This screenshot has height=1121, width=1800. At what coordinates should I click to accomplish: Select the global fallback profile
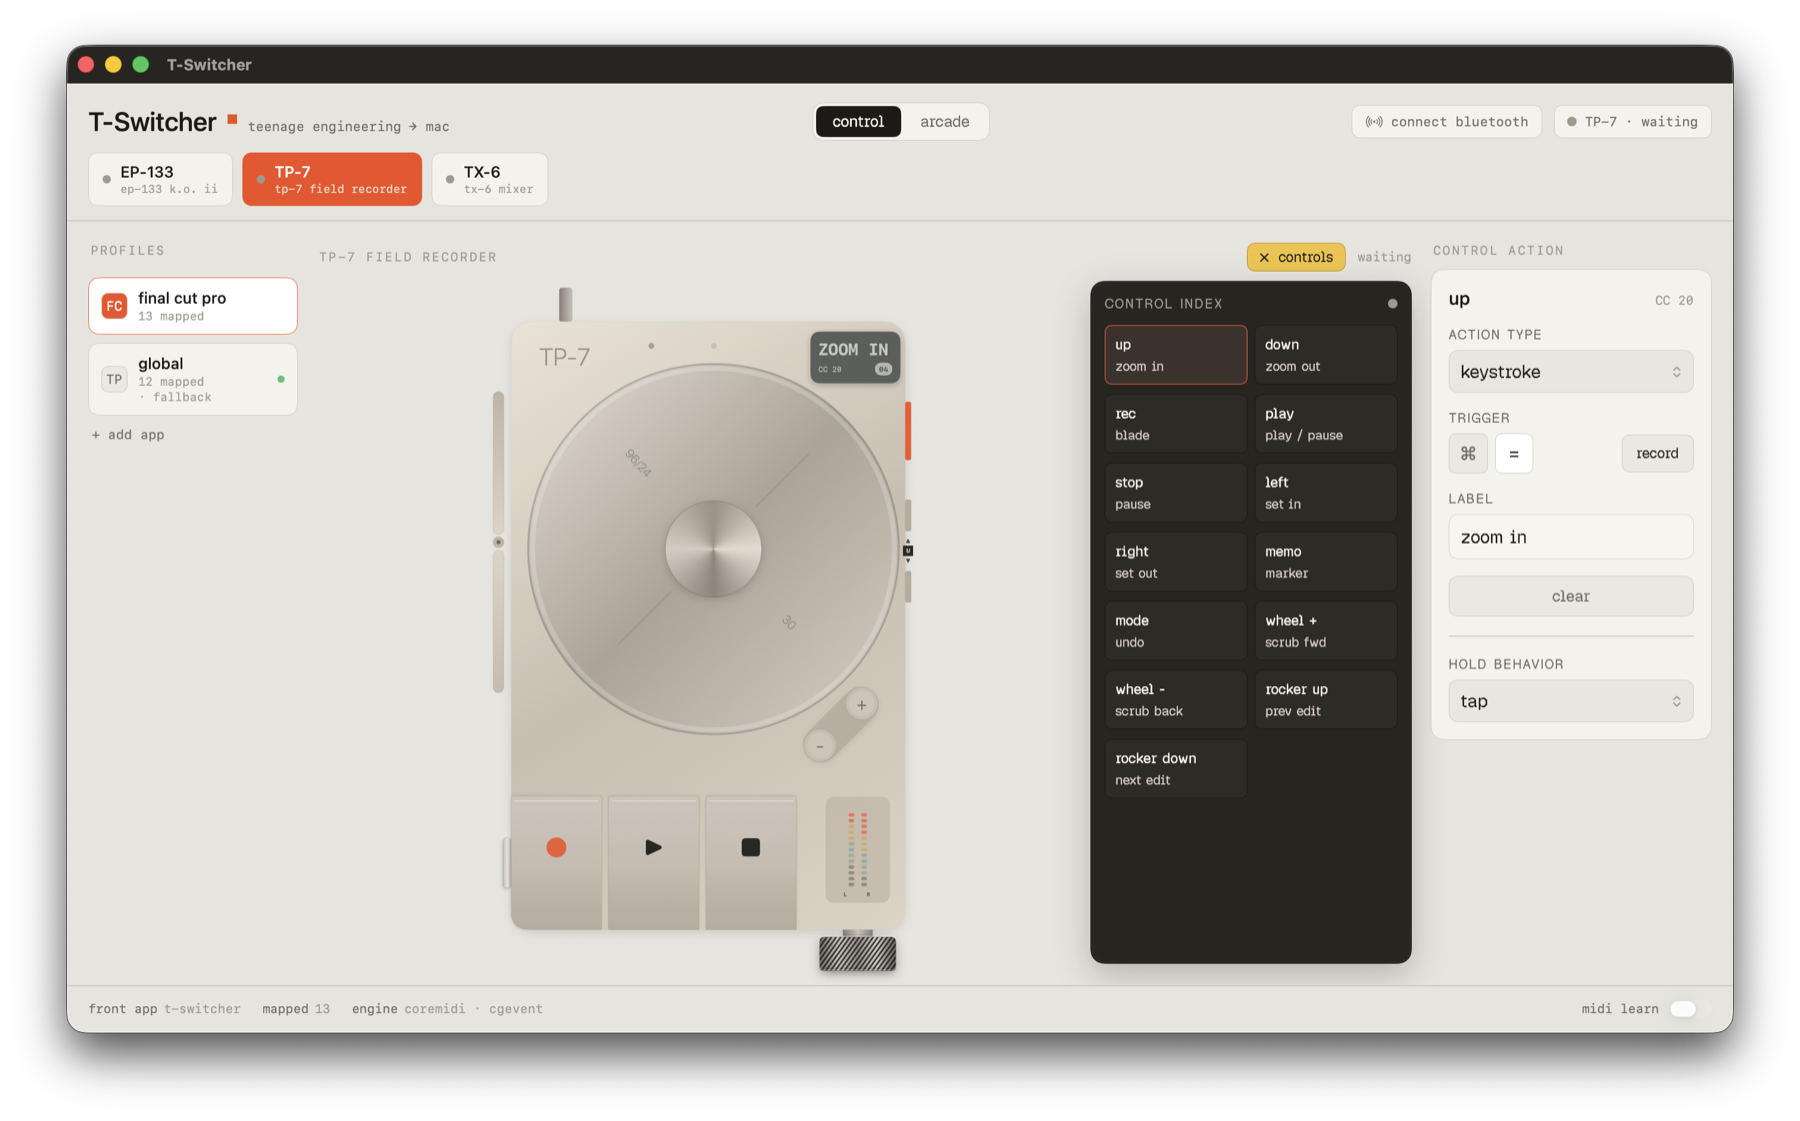193,379
